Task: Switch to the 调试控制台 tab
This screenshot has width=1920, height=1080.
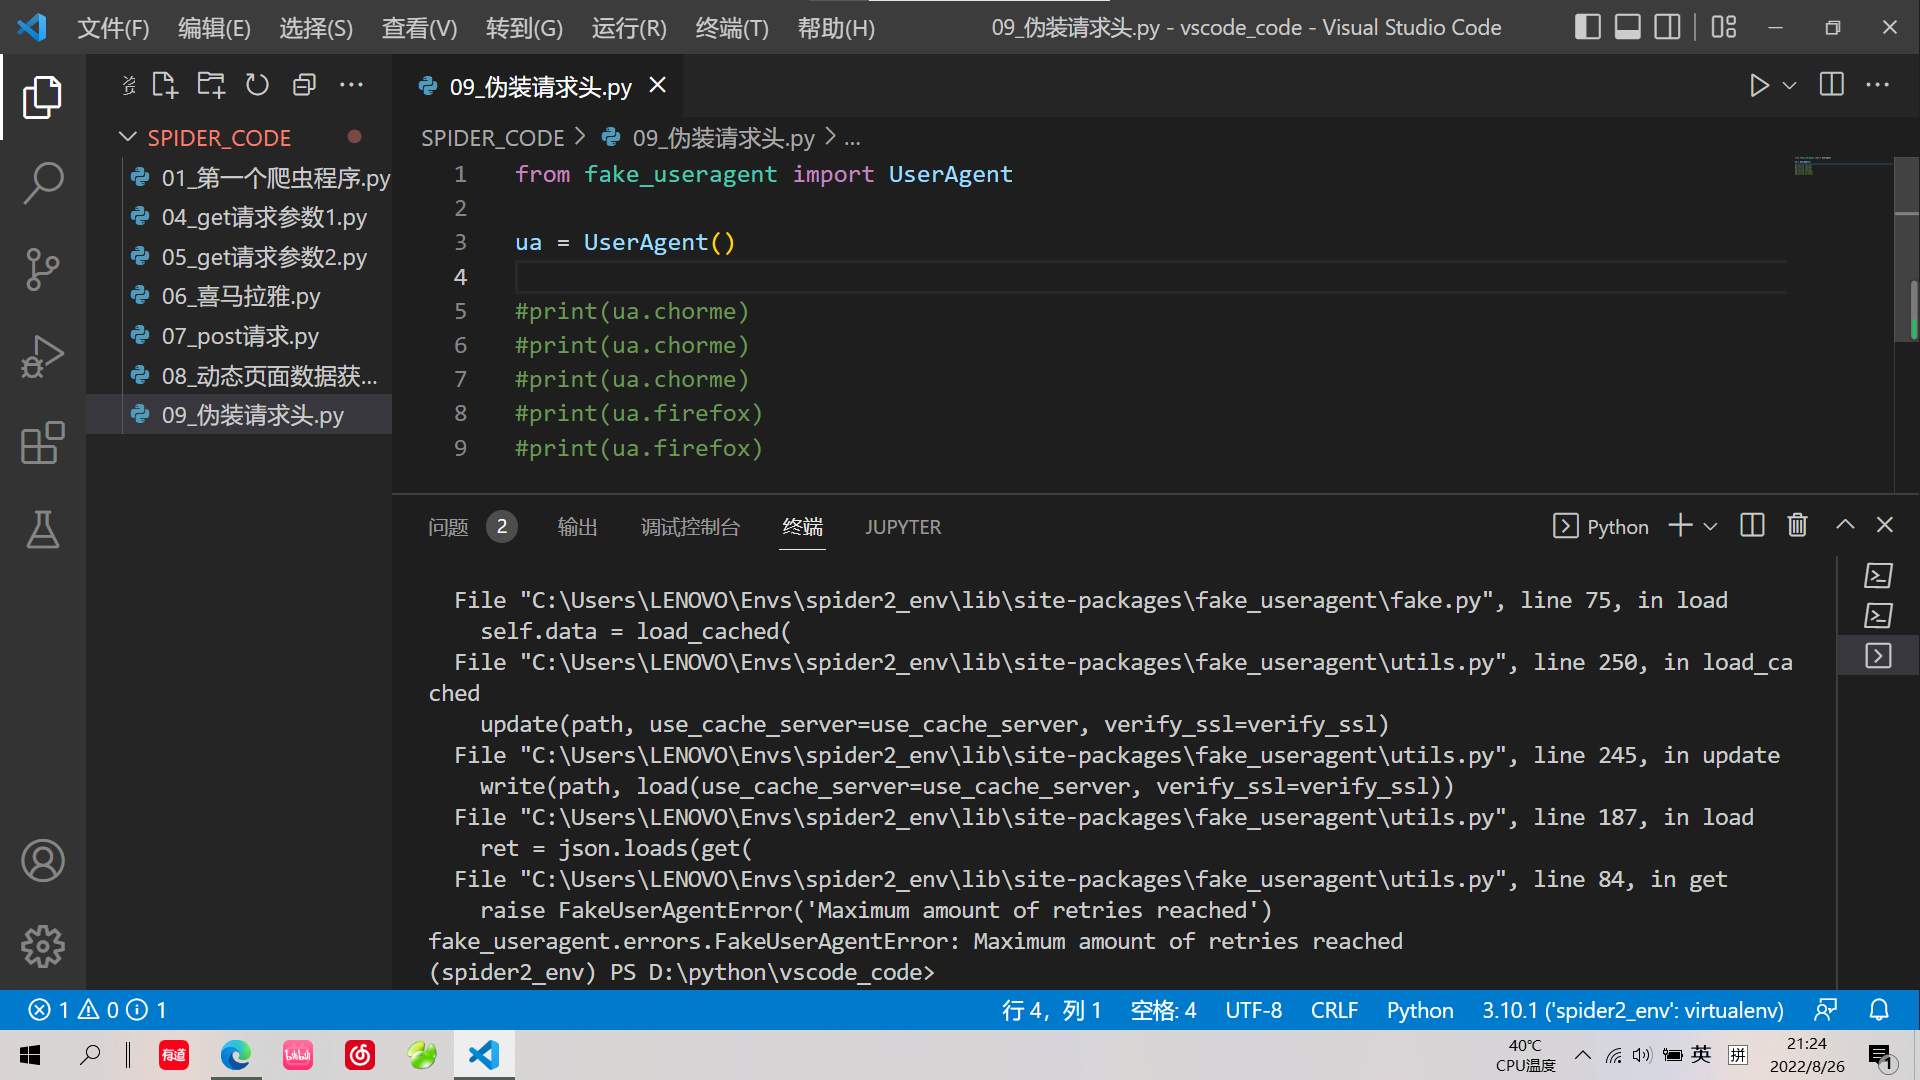Action: pos(690,527)
